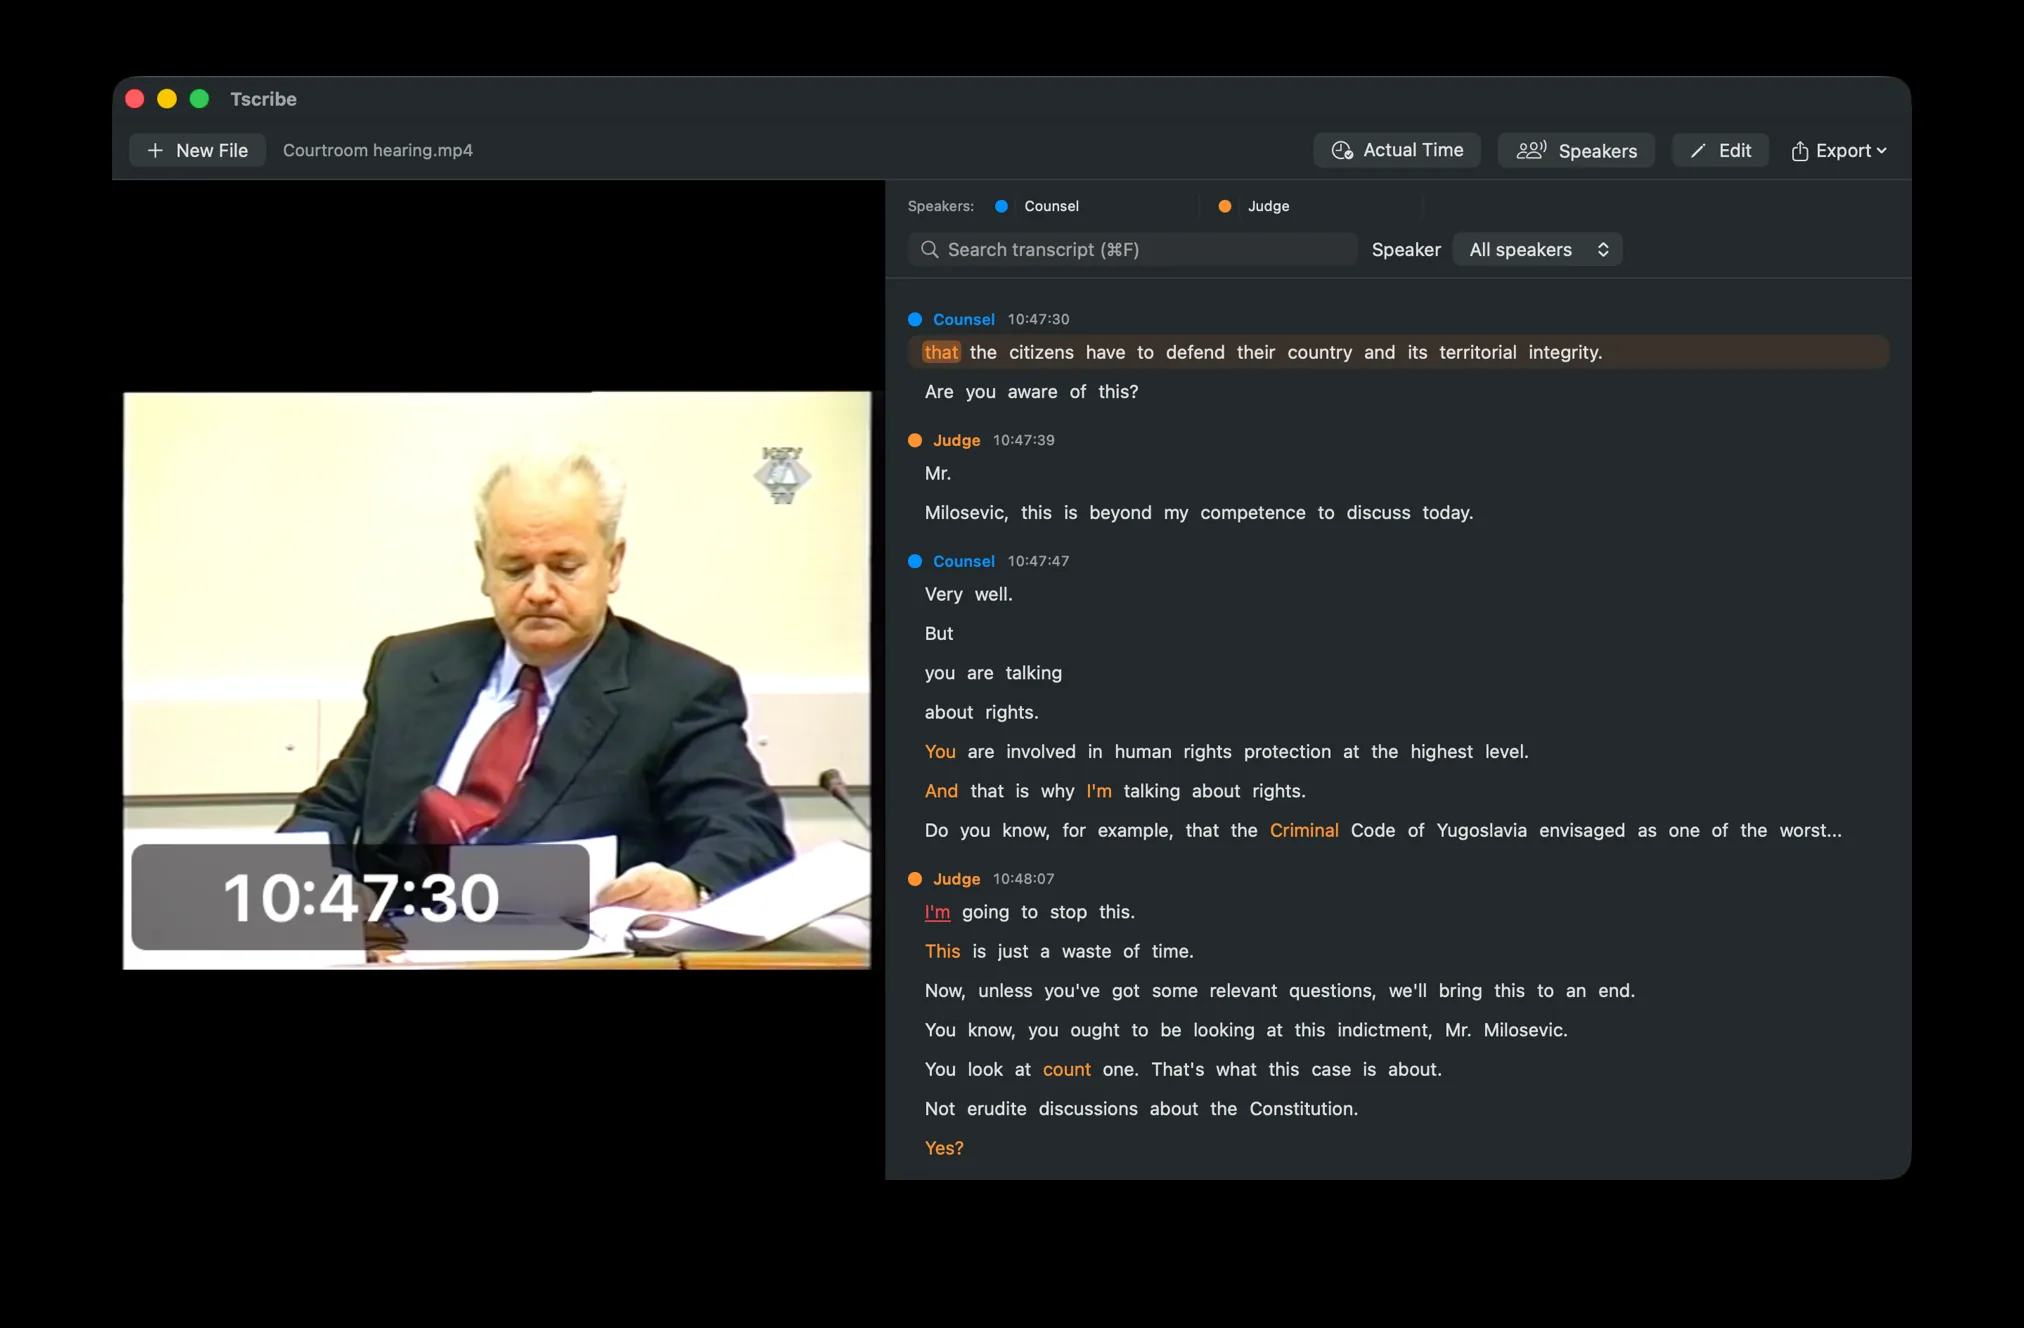Image resolution: width=2024 pixels, height=1328 pixels.
Task: Jump to timestamp 10:48:07 in transcript
Action: click(1023, 879)
